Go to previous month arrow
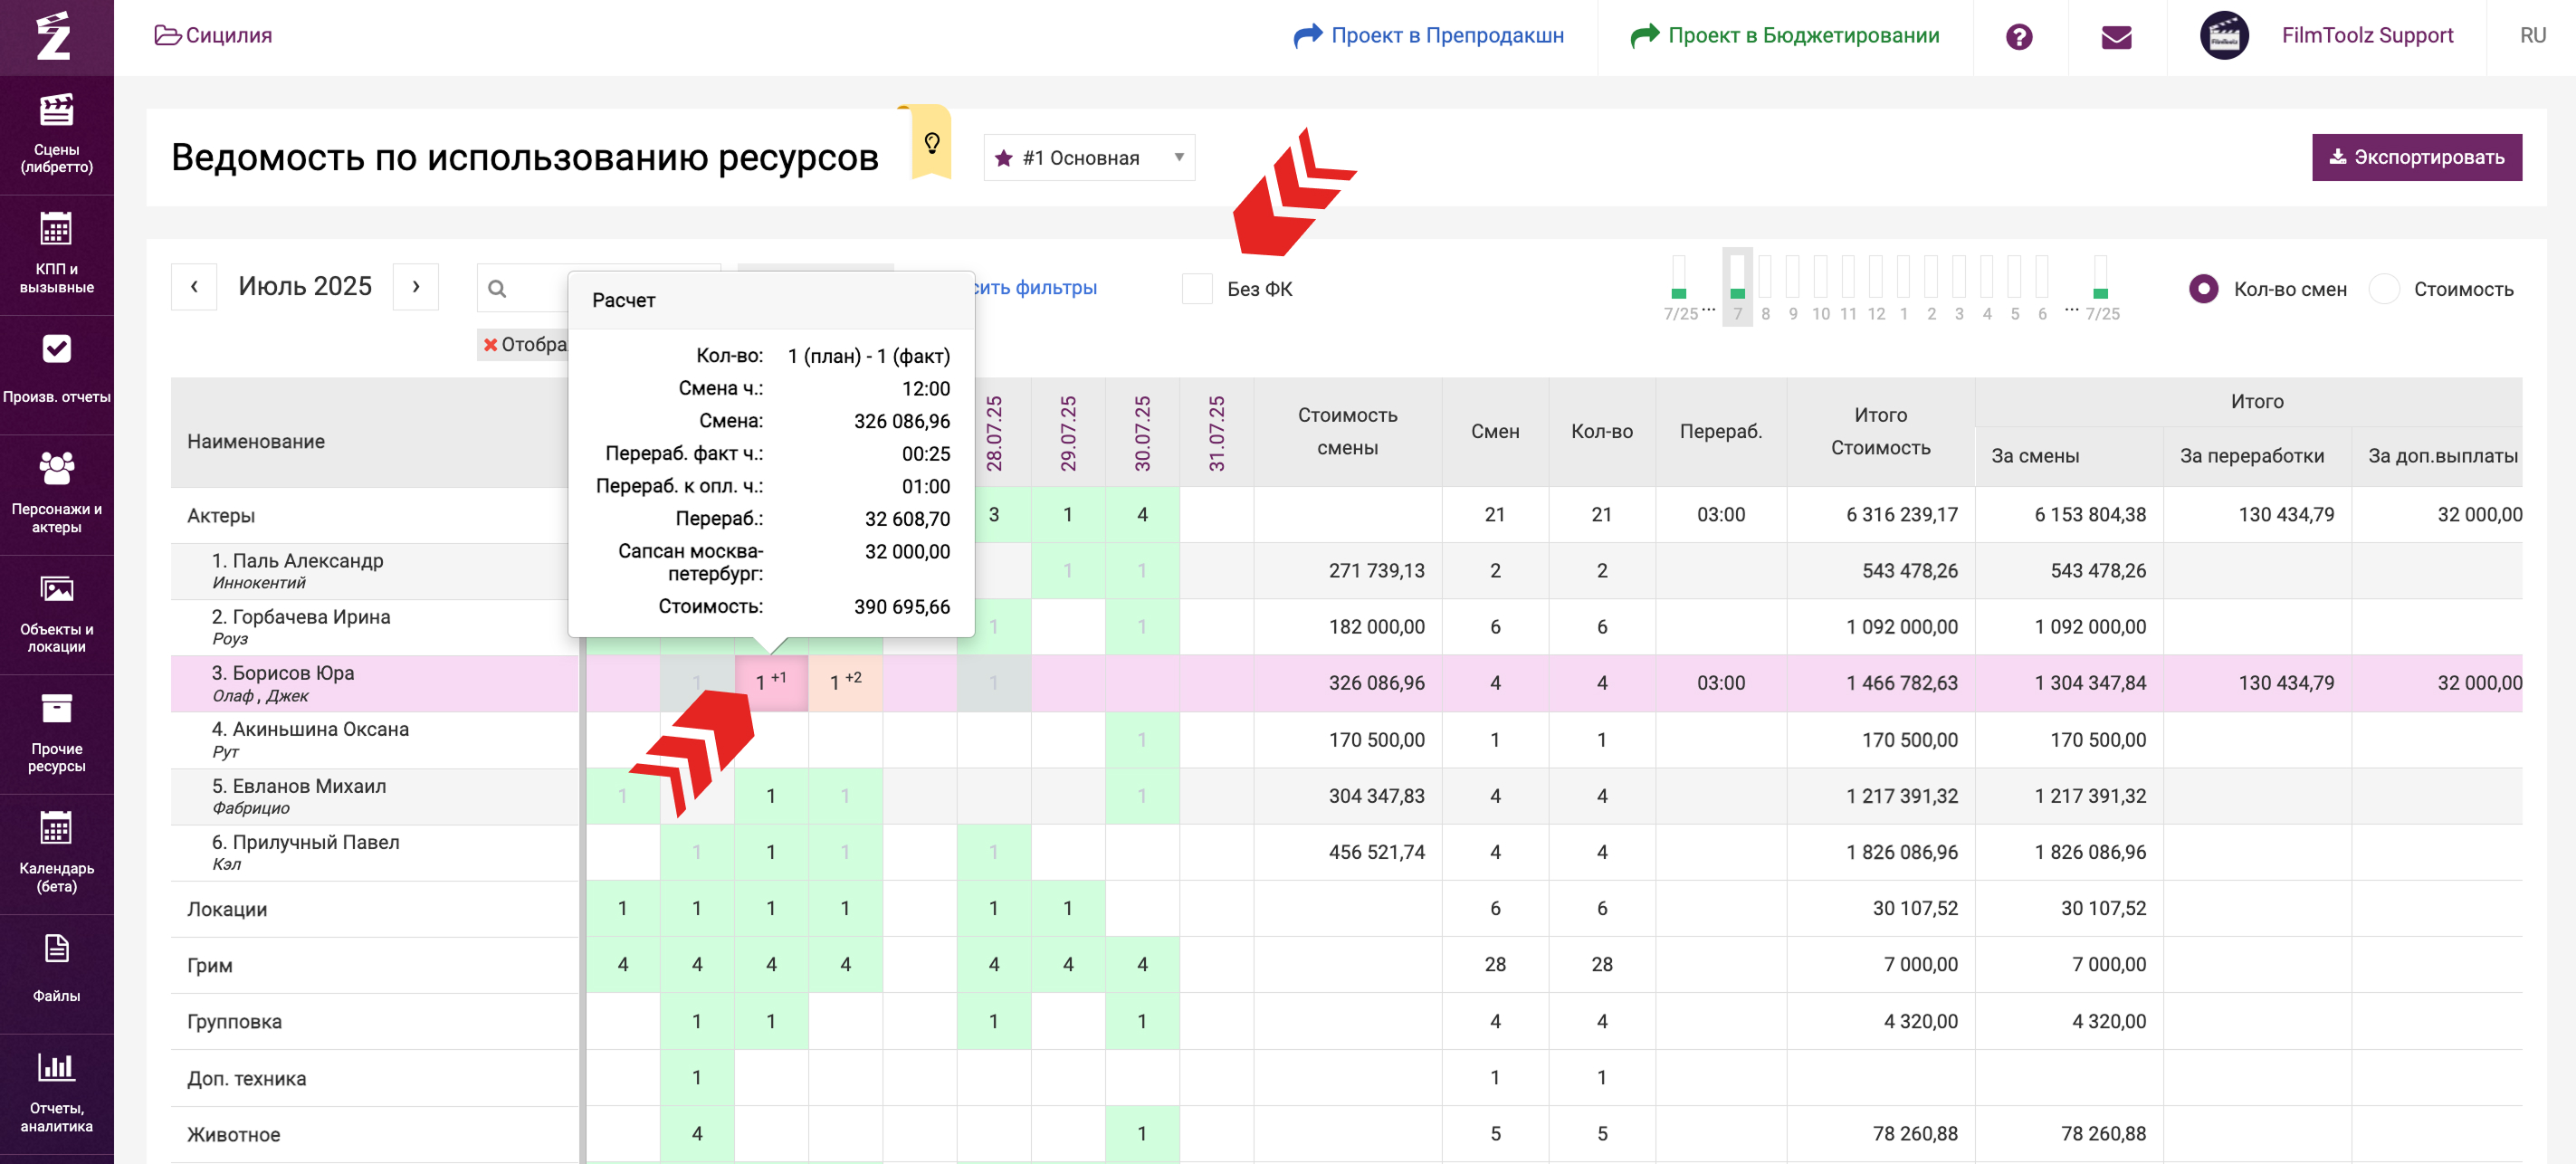Image resolution: width=2576 pixels, height=1164 pixels. (x=194, y=286)
